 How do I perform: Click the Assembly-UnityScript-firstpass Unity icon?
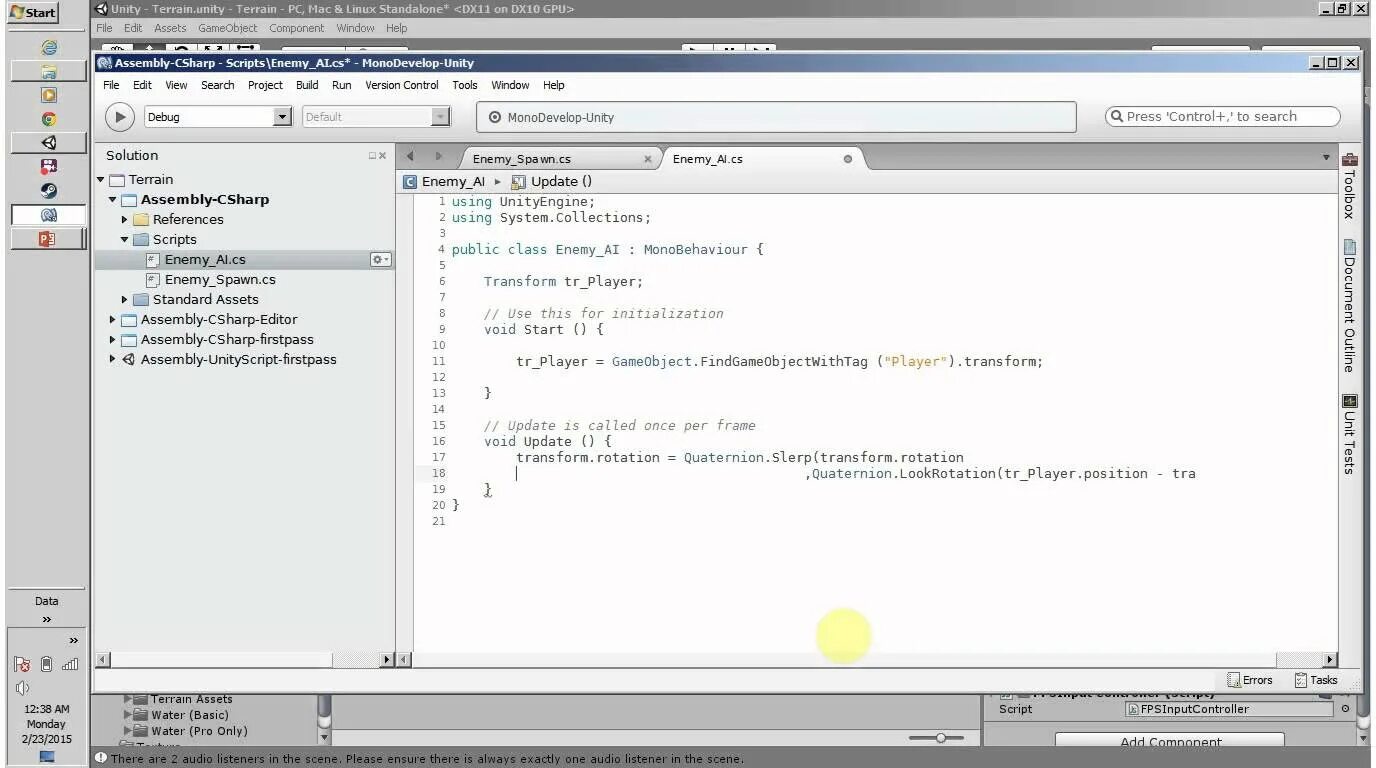tap(128, 360)
